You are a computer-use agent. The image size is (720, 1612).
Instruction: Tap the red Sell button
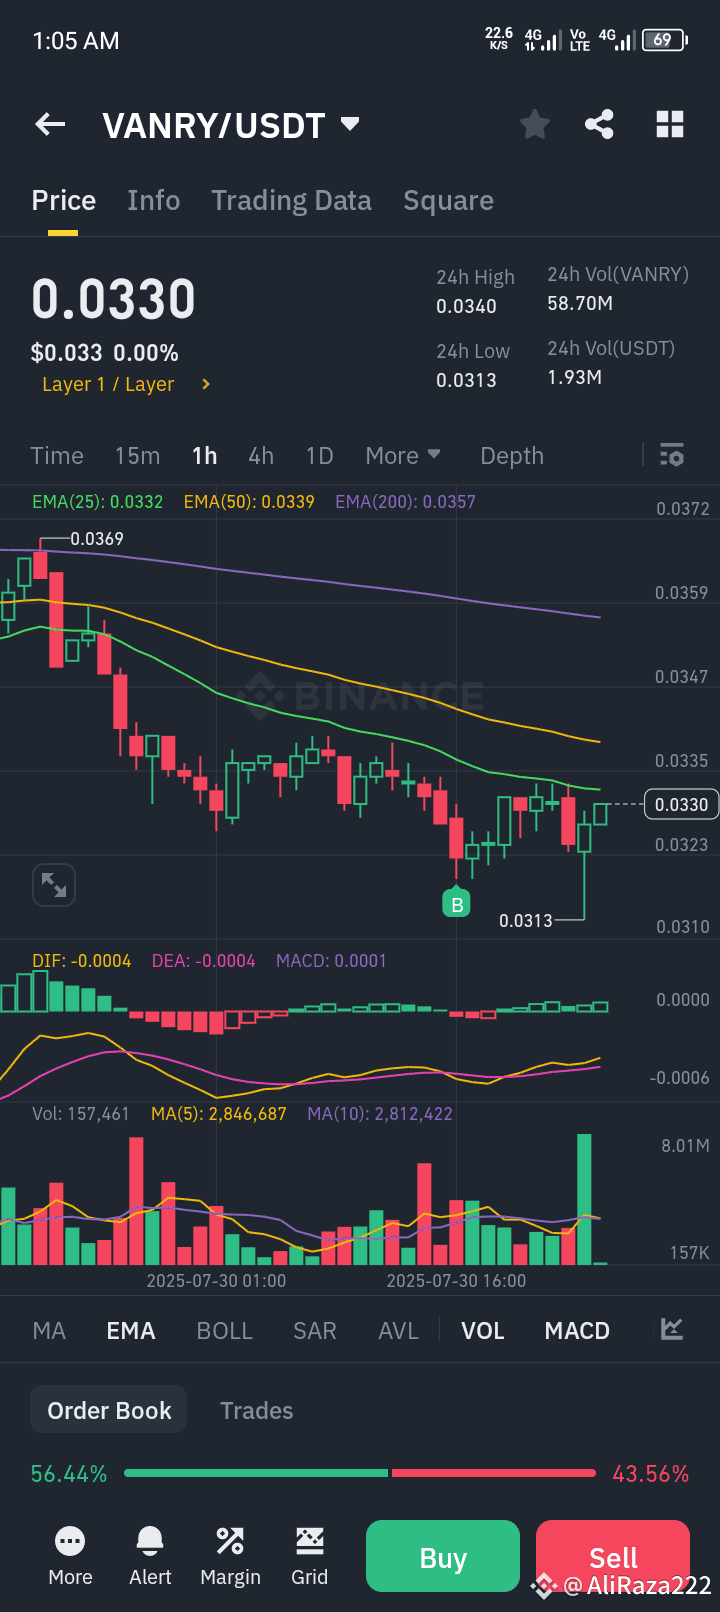pyautogui.click(x=613, y=1556)
